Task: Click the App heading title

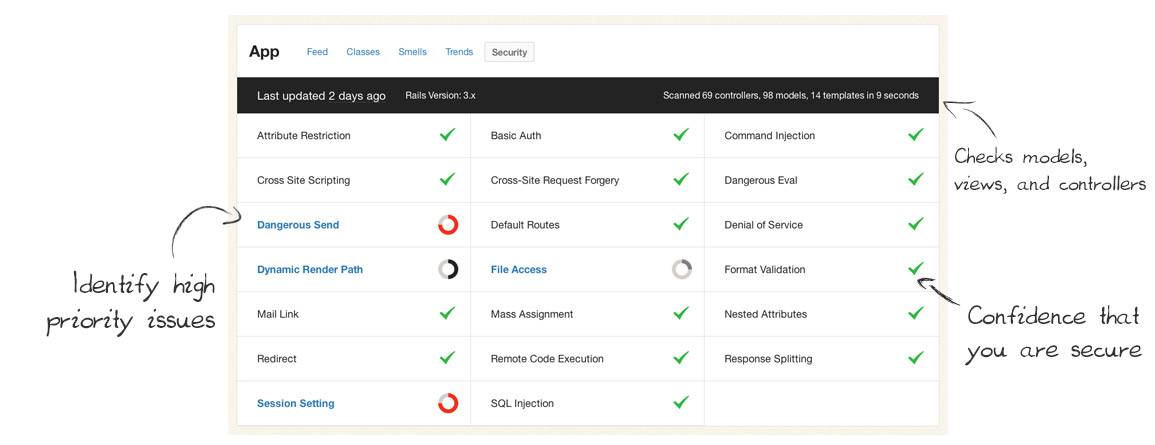Action: [264, 52]
